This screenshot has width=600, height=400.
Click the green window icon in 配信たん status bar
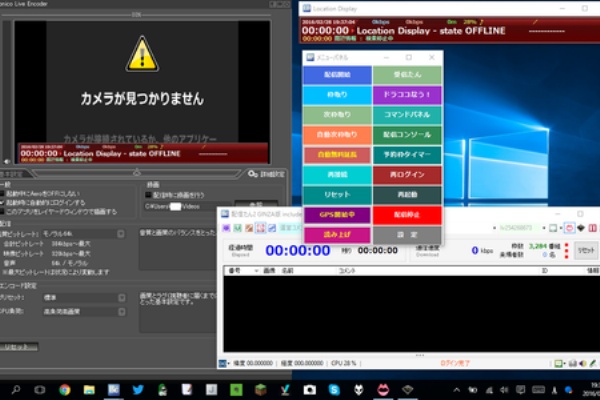tap(559, 363)
